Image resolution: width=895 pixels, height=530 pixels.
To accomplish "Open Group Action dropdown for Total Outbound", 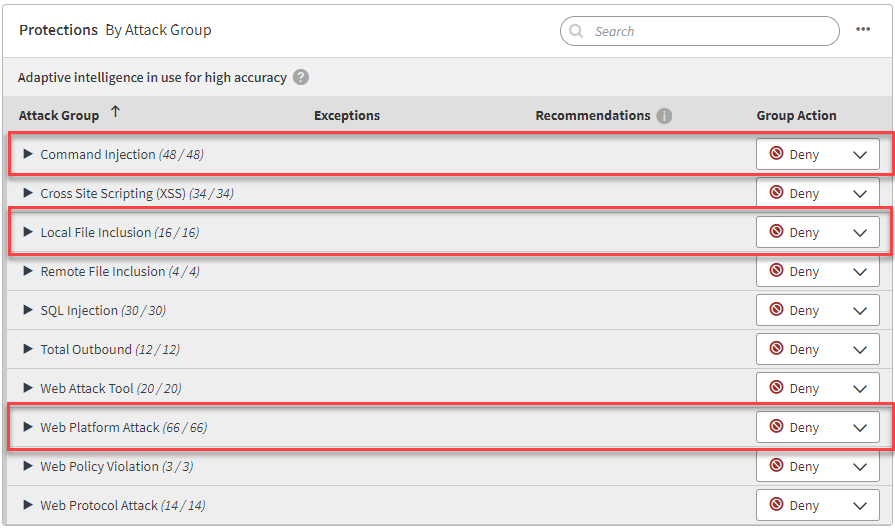I will pos(859,350).
